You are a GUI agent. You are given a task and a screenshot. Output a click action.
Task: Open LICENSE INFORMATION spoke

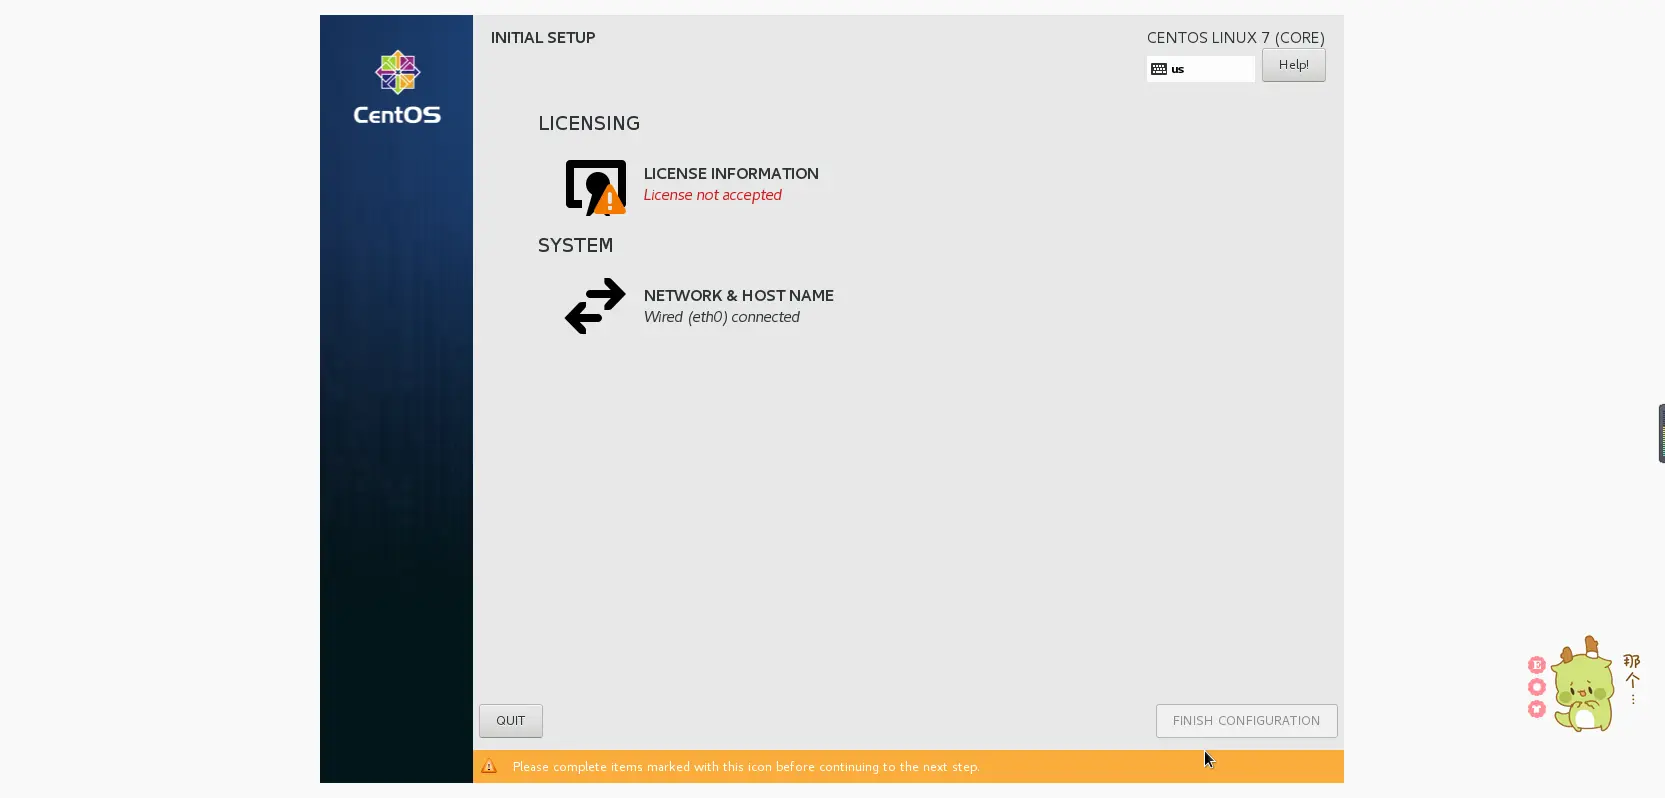731,174
